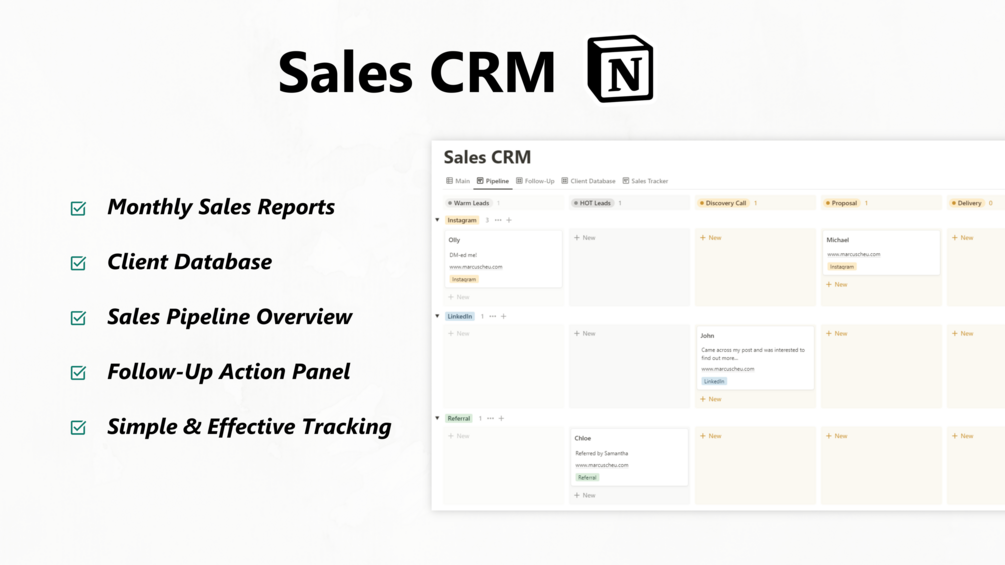Click + New below the Chloe card

(x=585, y=495)
